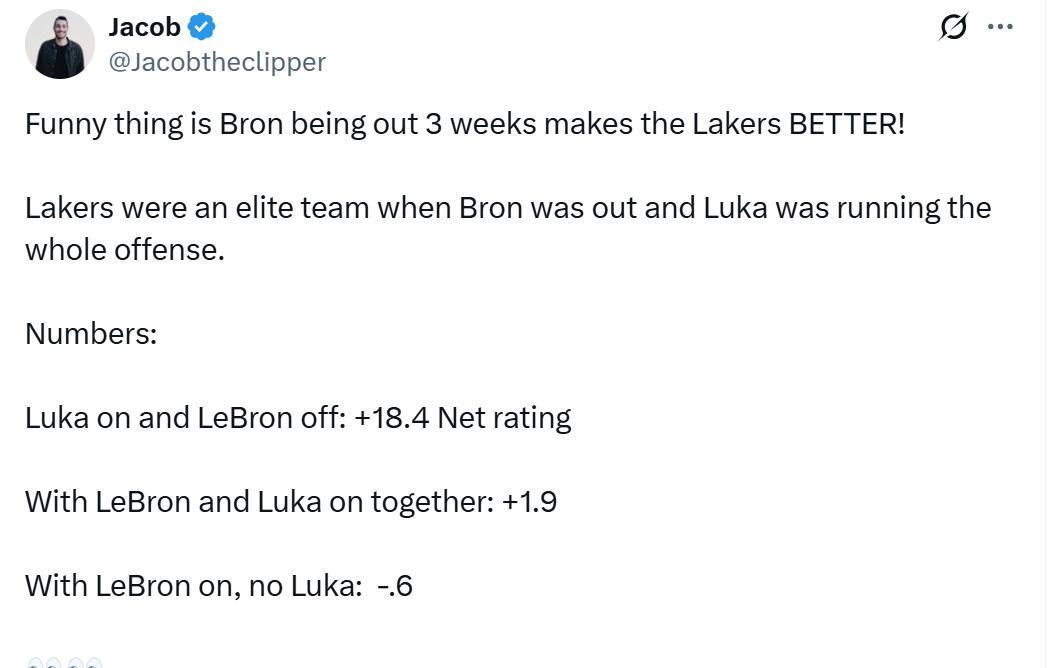Screen dimensions: 1048x668
Task: Open Grok actions icon on the post
Action: point(953,27)
